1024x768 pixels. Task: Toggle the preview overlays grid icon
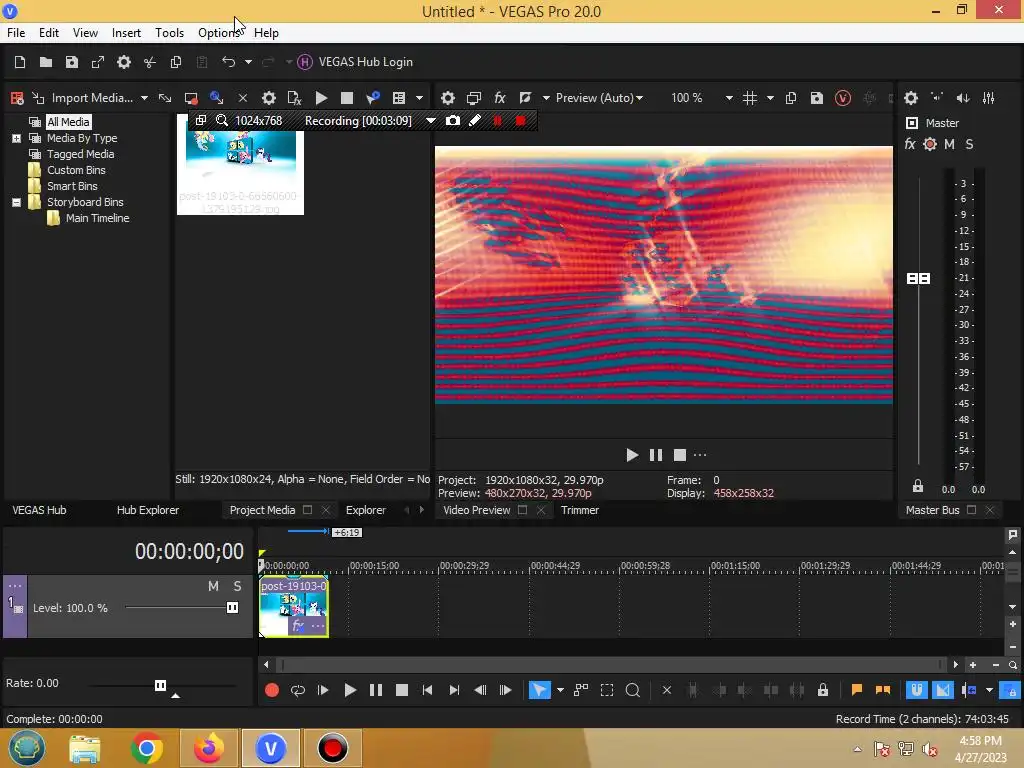pos(750,98)
